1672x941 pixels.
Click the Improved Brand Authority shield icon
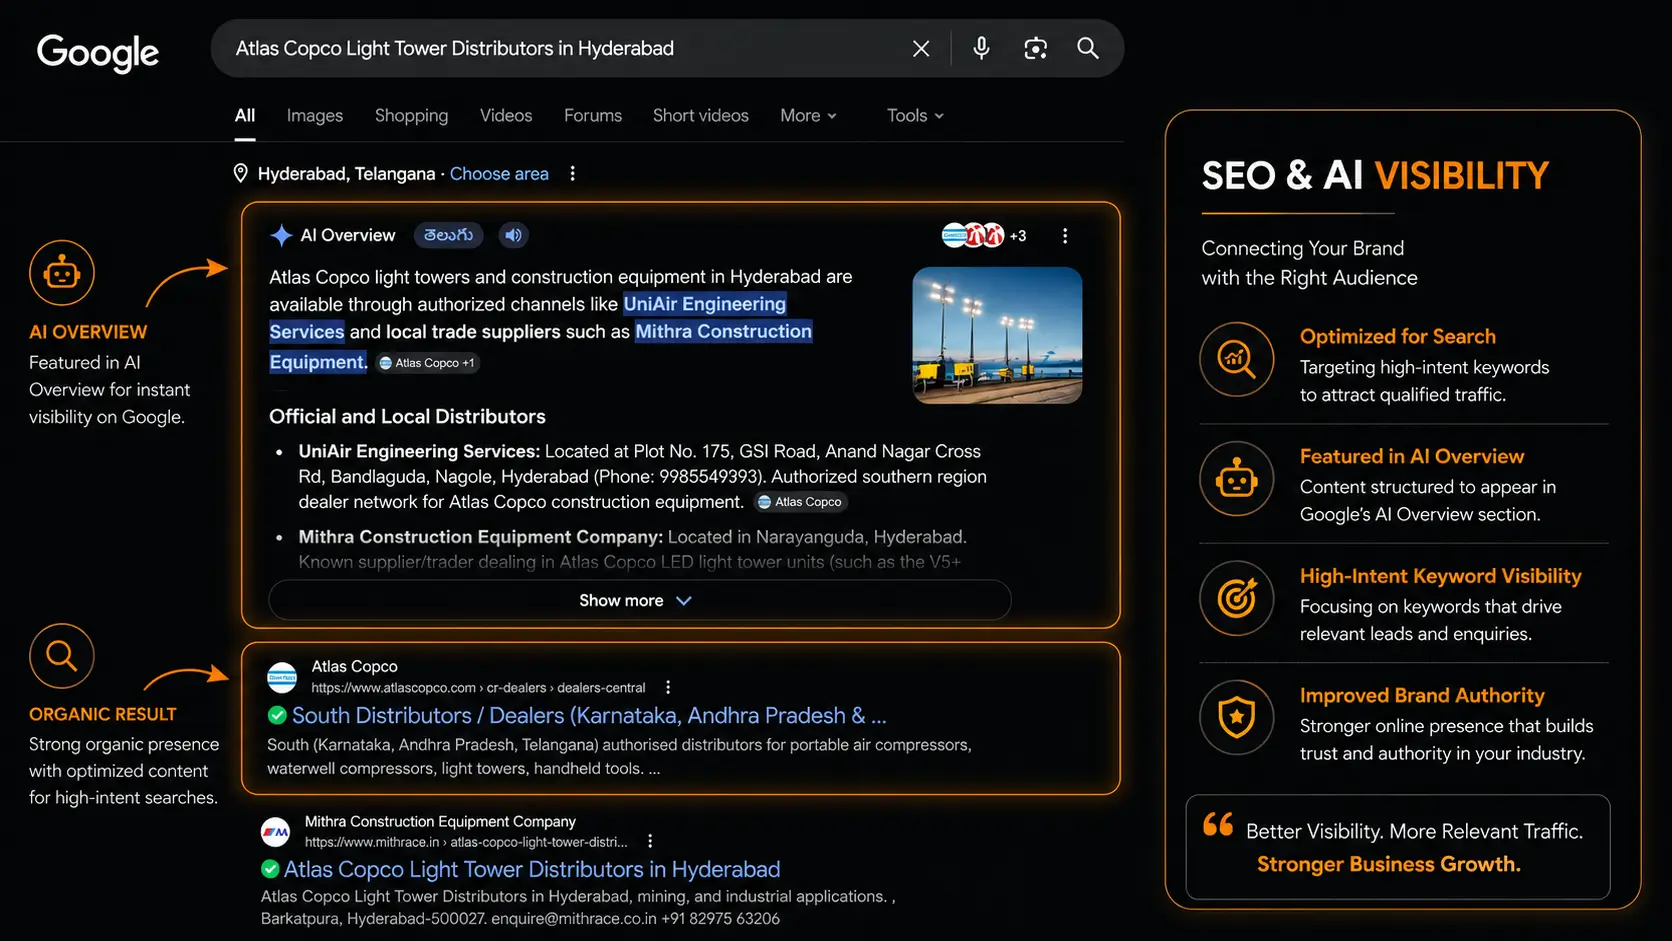point(1237,718)
